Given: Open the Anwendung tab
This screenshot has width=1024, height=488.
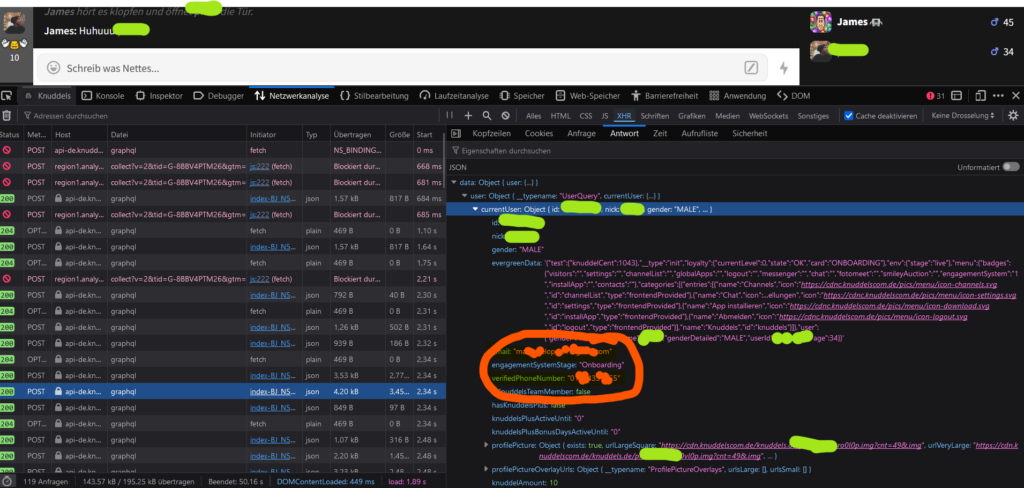Looking at the screenshot, I should click(x=737, y=96).
